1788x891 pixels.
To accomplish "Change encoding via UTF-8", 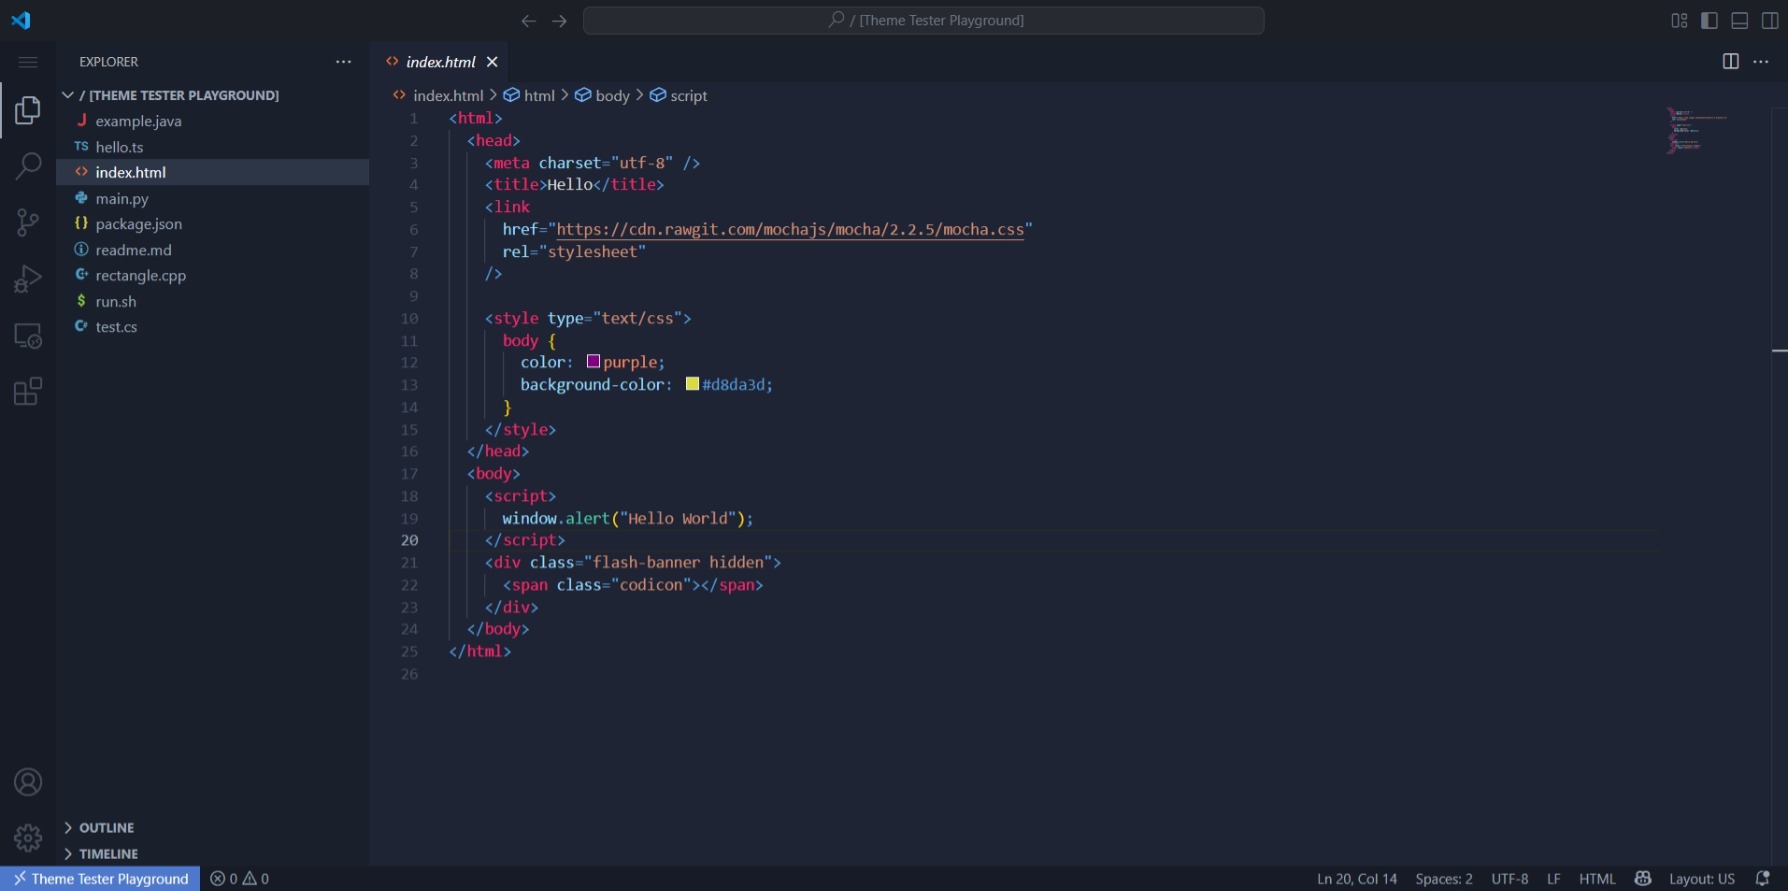I will pos(1510,879).
